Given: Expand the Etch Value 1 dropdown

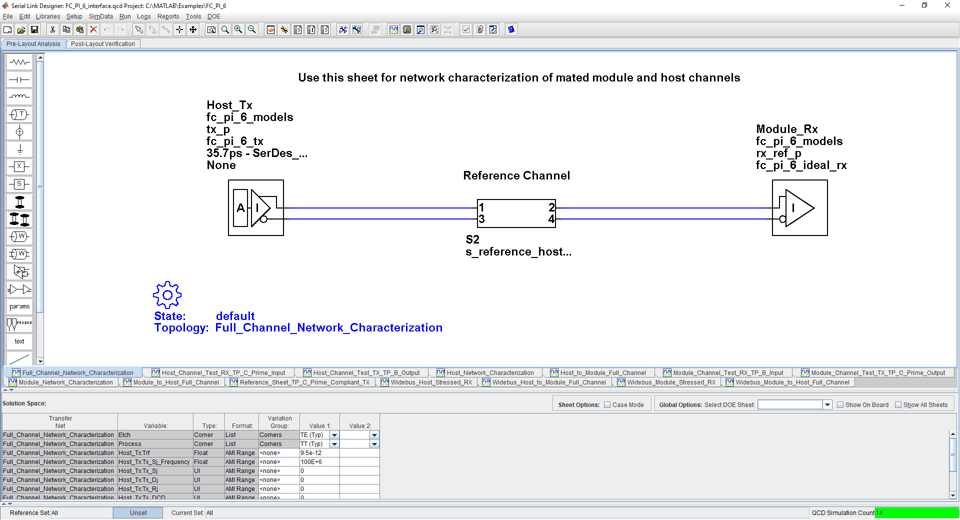Looking at the screenshot, I should 334,436.
